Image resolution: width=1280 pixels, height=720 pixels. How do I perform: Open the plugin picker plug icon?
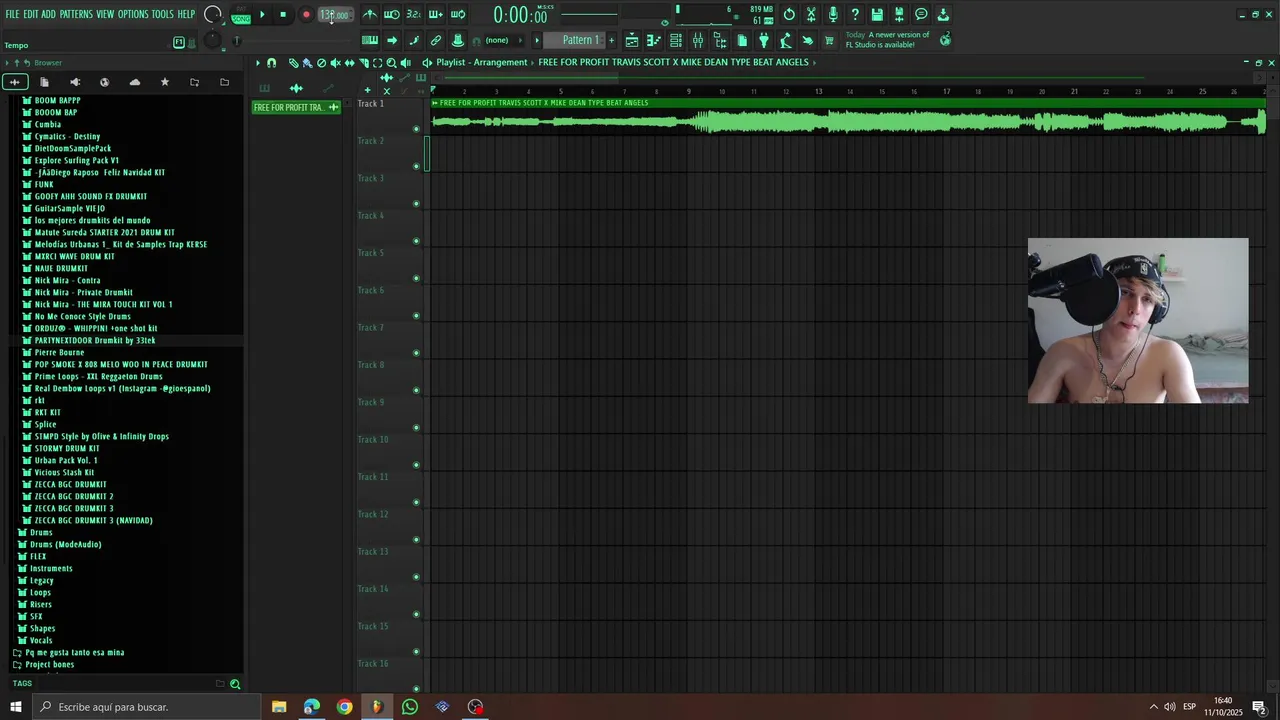(764, 40)
